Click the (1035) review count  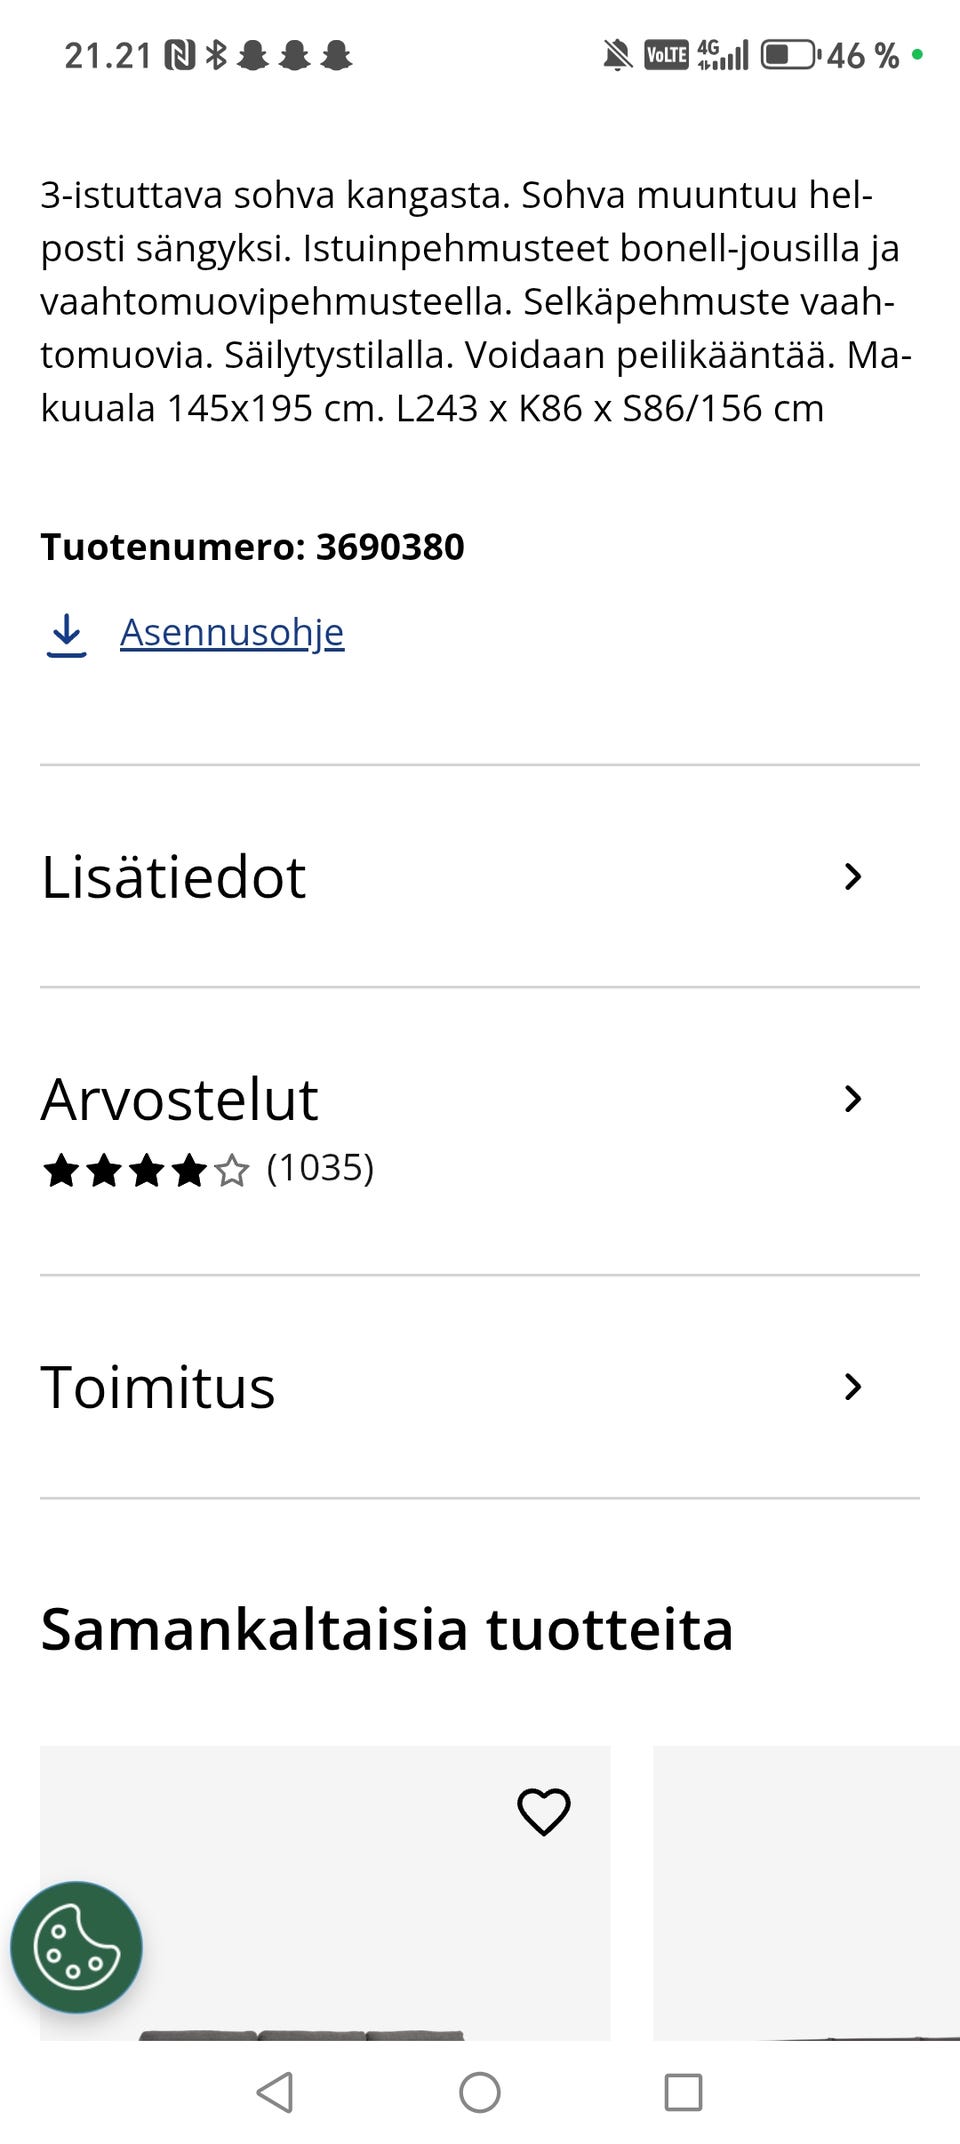coord(320,1168)
